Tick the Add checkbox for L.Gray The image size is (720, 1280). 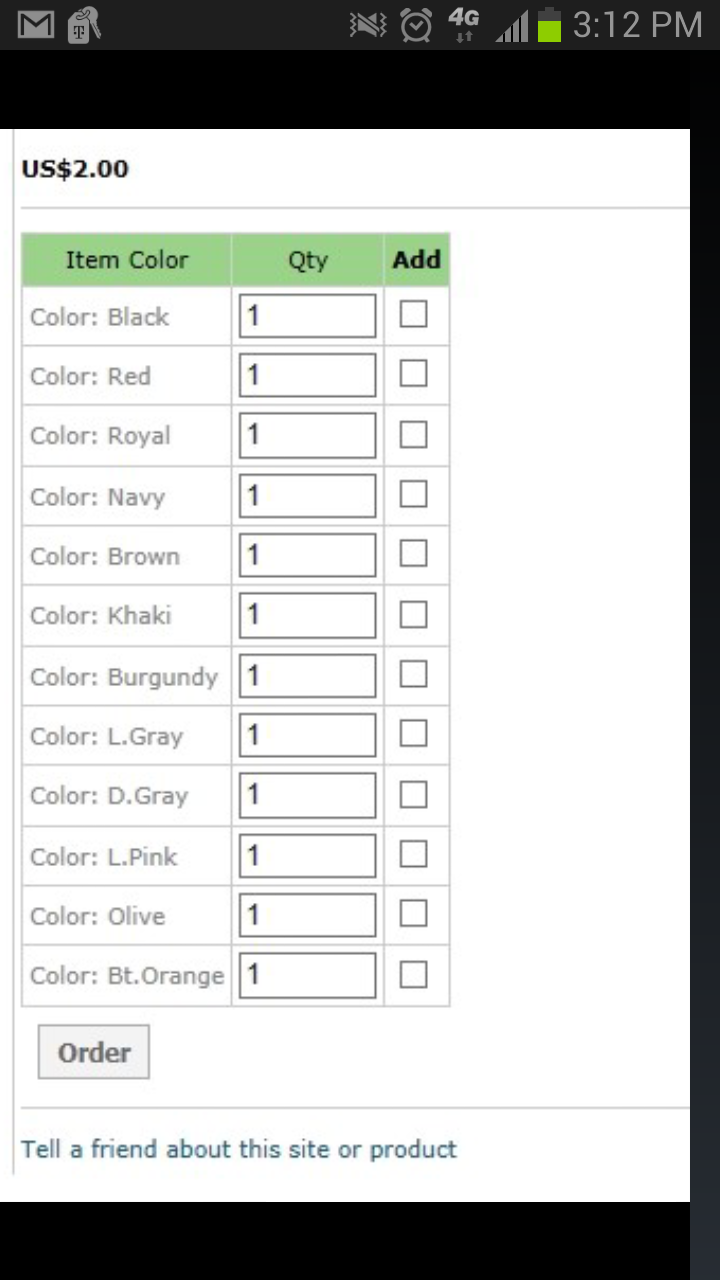(413, 734)
